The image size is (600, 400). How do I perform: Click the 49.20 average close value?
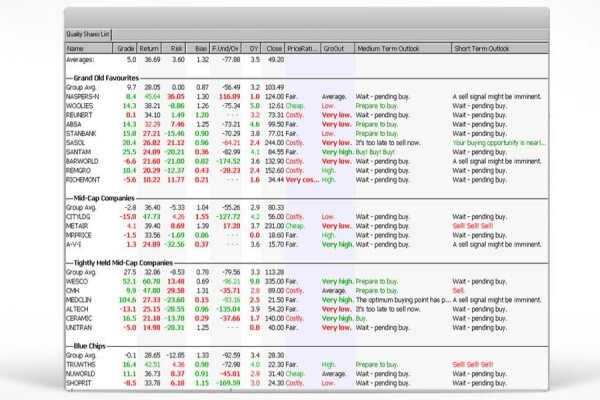276,60
